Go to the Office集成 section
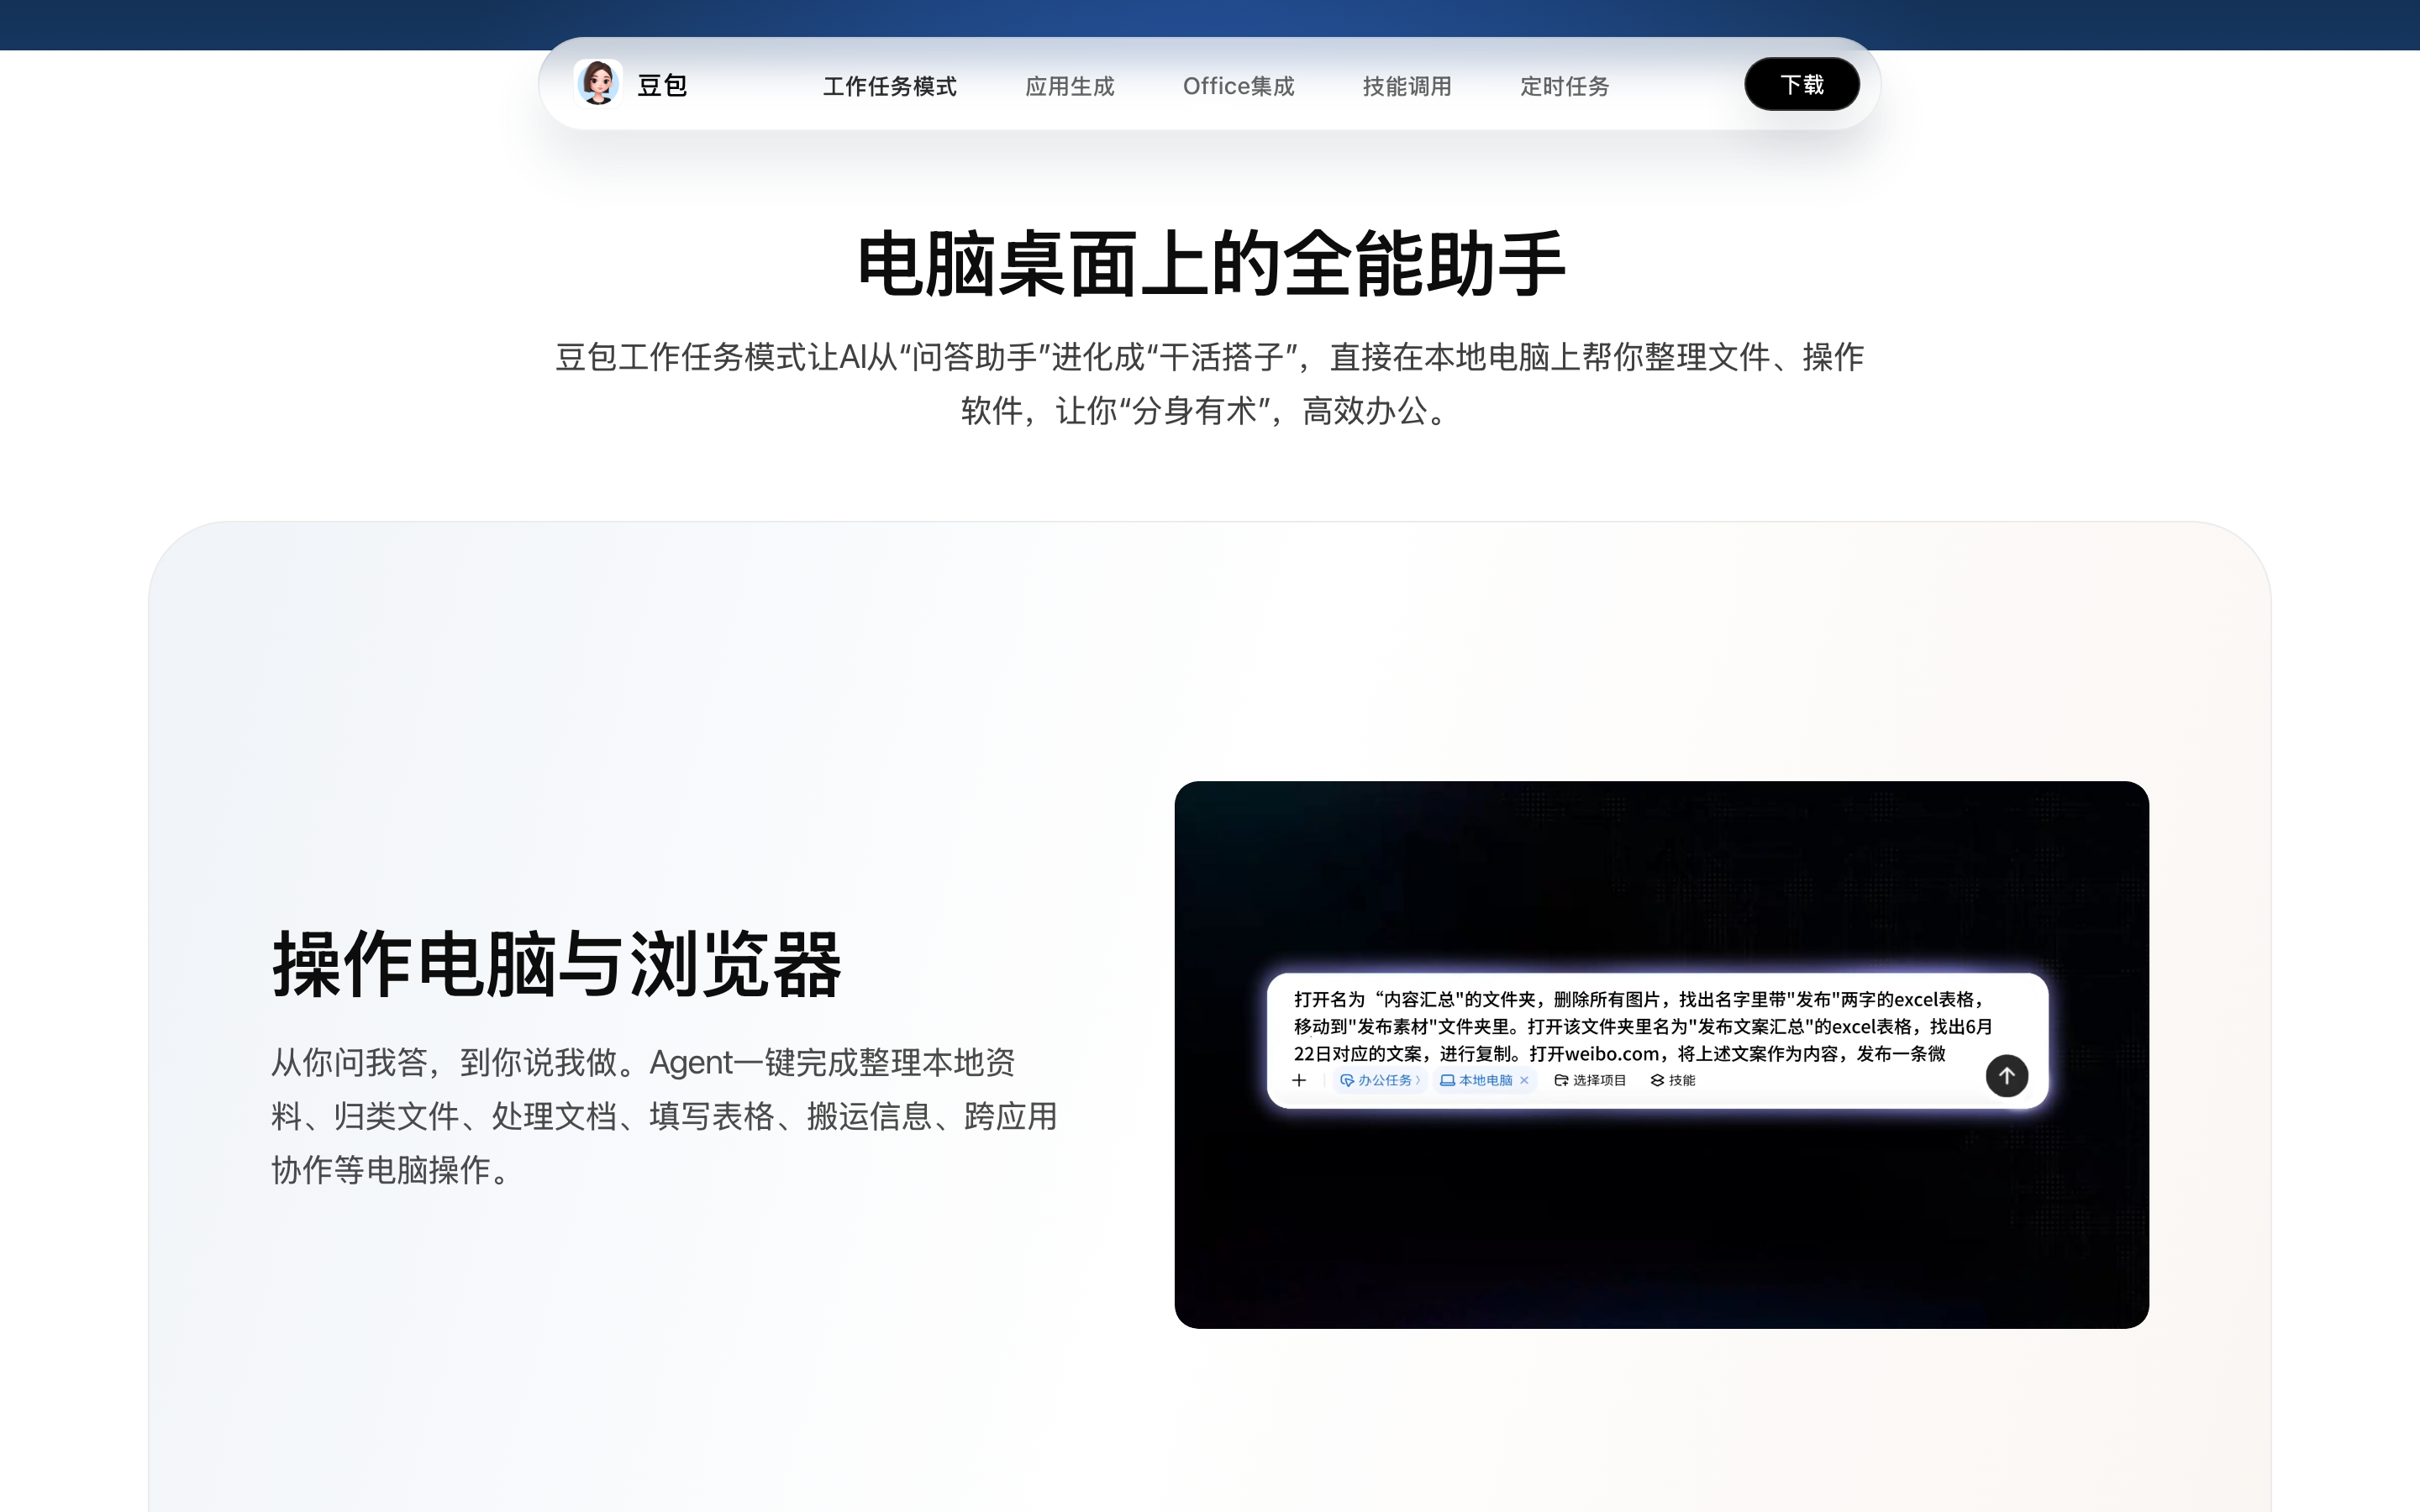2420x1512 pixels. pyautogui.click(x=1238, y=86)
